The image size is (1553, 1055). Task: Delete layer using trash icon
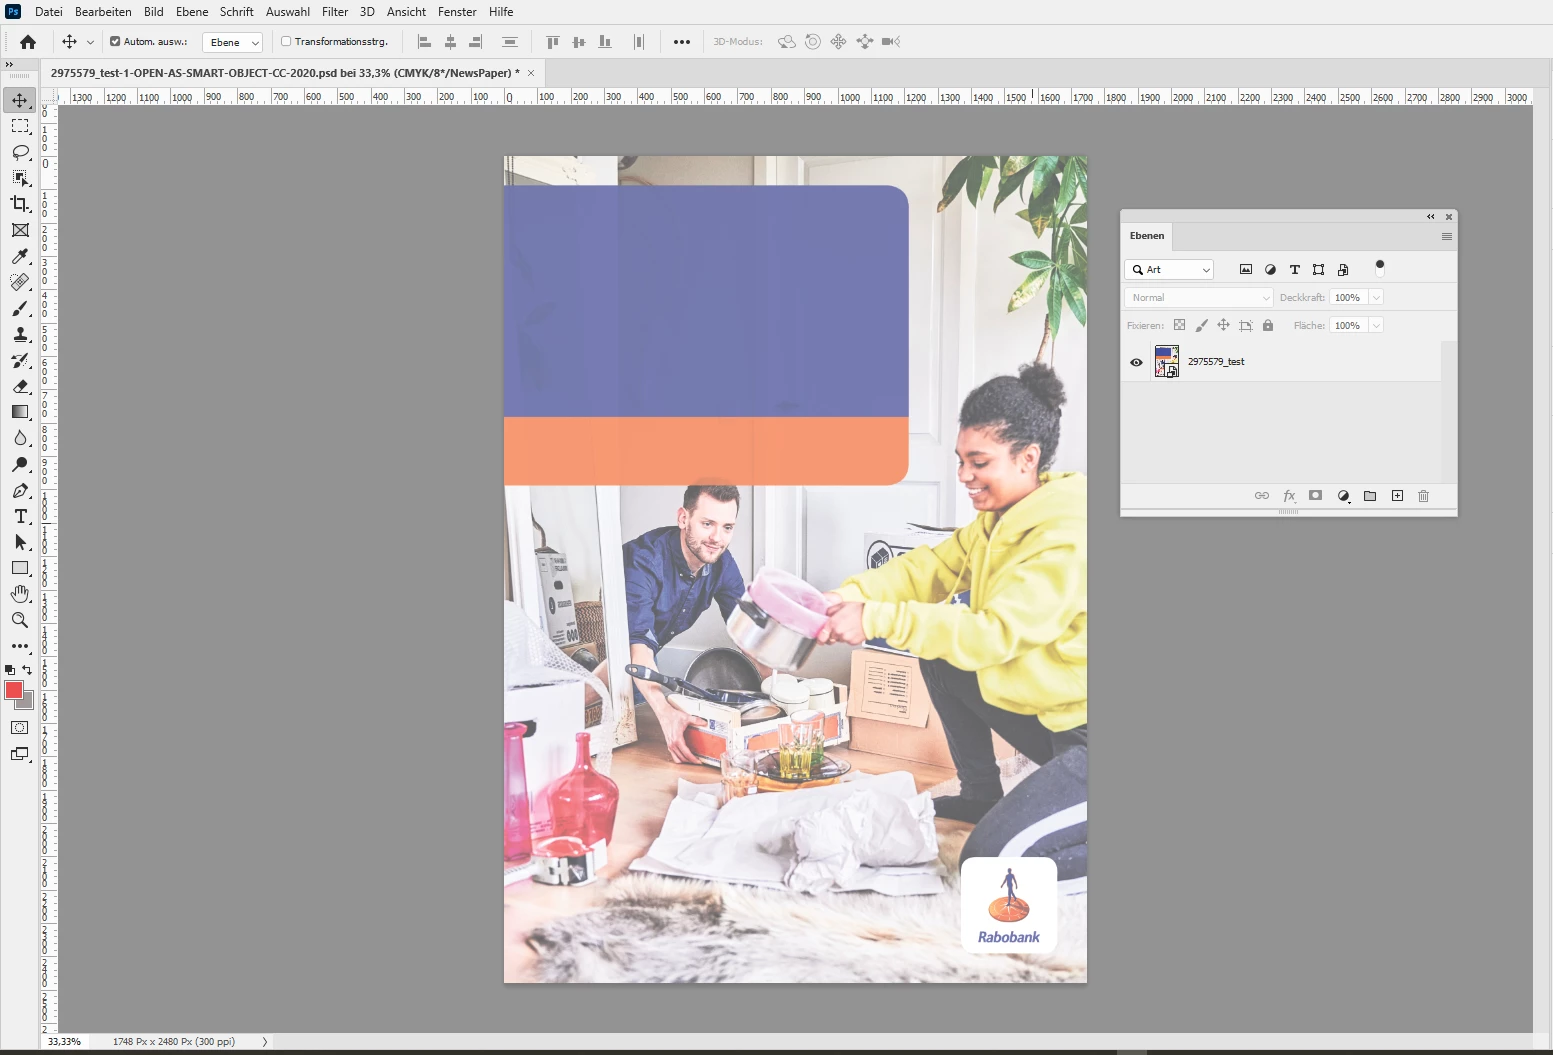[1424, 496]
